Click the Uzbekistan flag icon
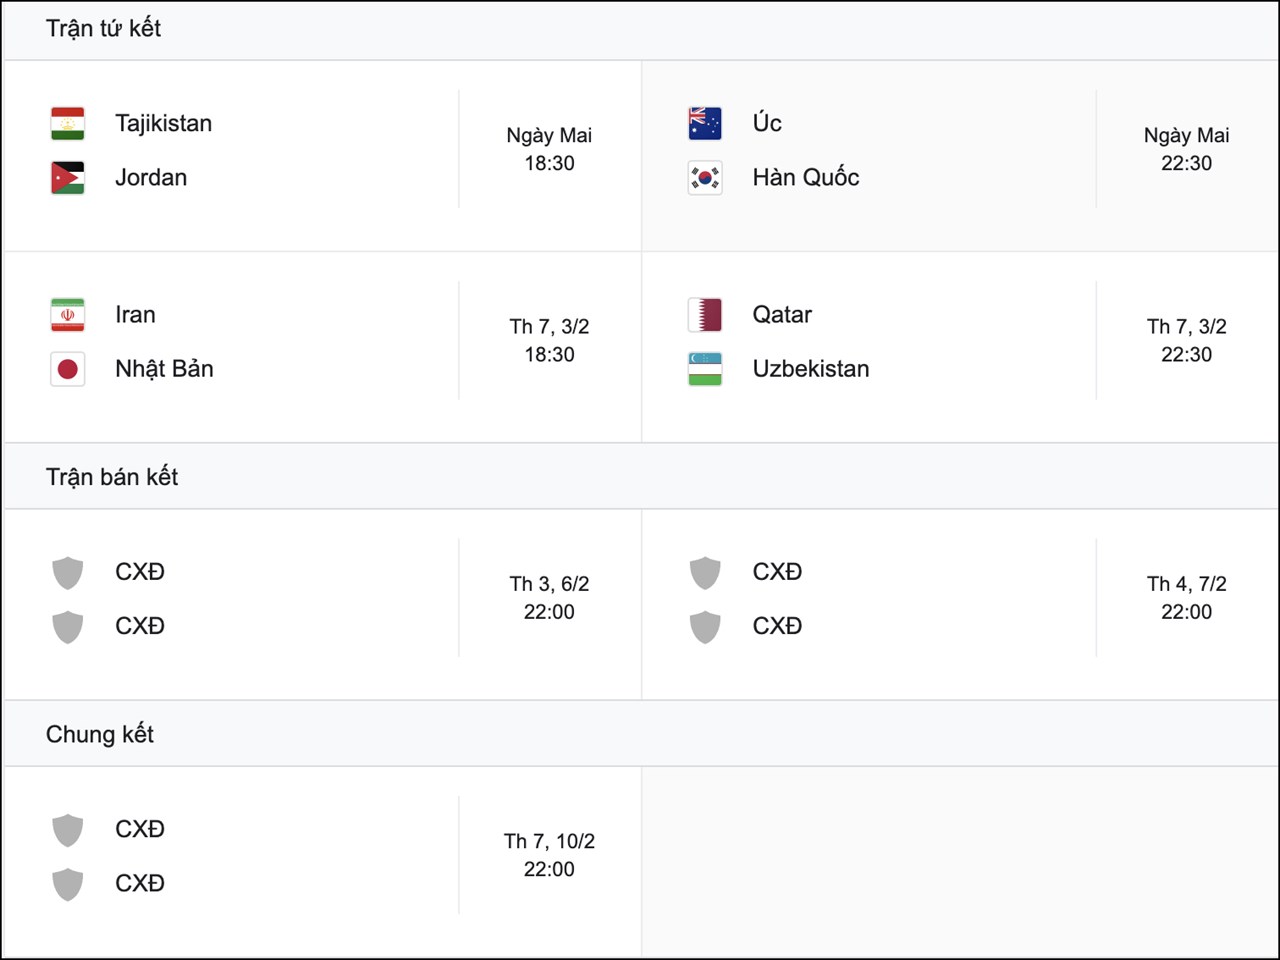The height and width of the screenshot is (960, 1280). pos(705,369)
